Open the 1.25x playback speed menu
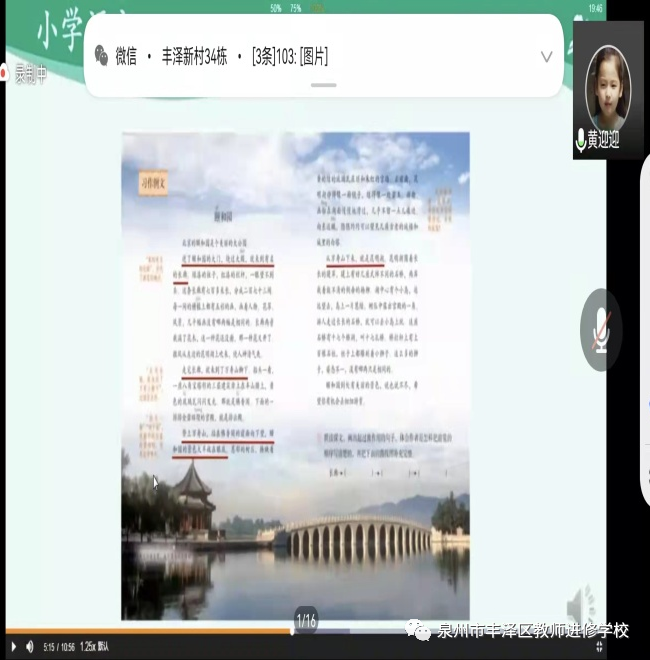650x660 pixels. (88, 647)
